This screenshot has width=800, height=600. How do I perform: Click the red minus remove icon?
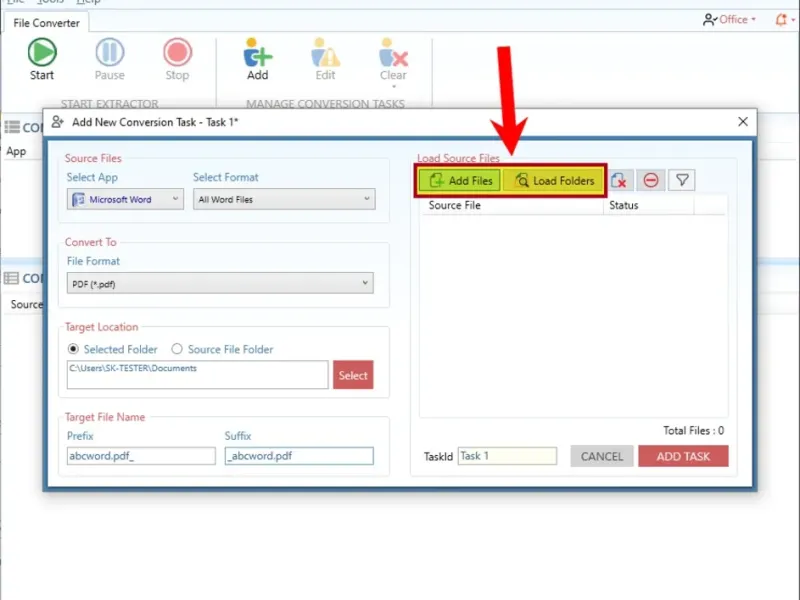[x=651, y=180]
